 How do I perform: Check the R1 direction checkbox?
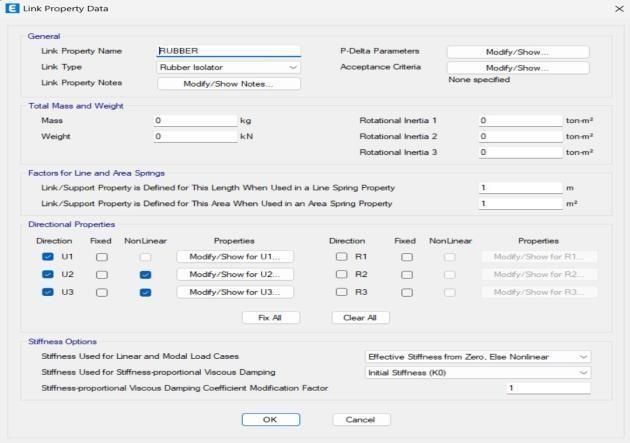341,257
